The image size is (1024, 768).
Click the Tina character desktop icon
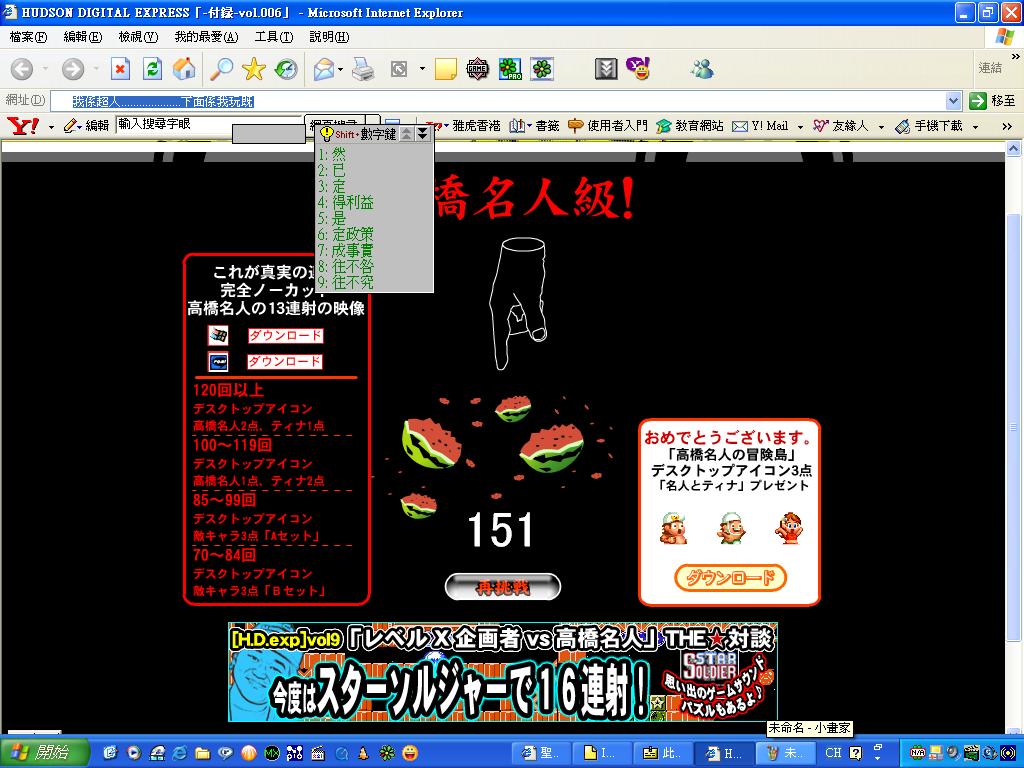click(x=788, y=528)
